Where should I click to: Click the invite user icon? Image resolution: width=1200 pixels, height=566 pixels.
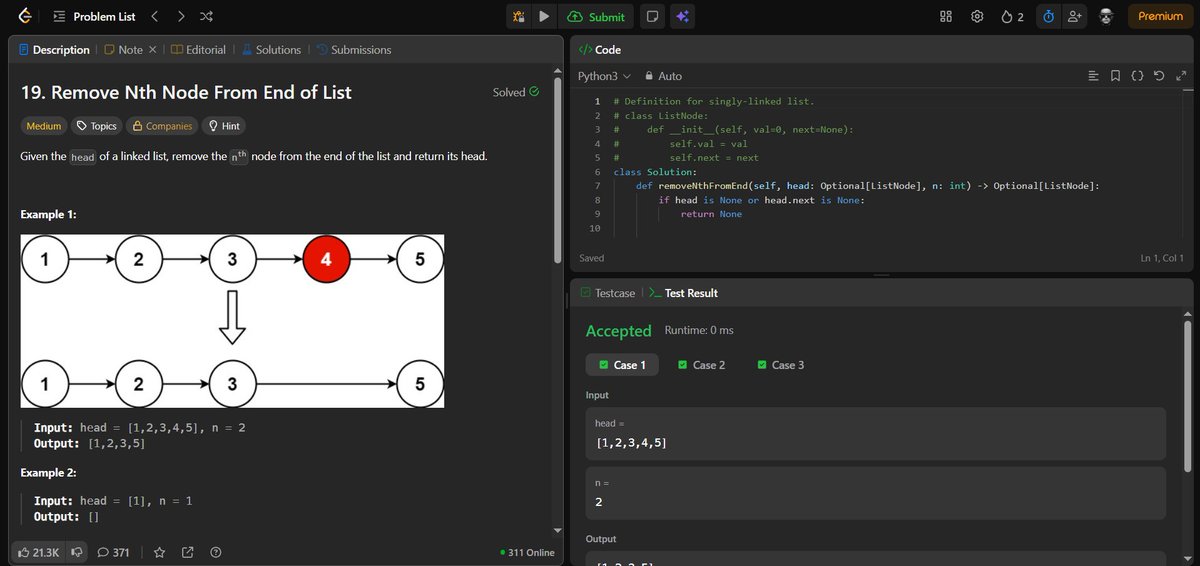tap(1075, 17)
